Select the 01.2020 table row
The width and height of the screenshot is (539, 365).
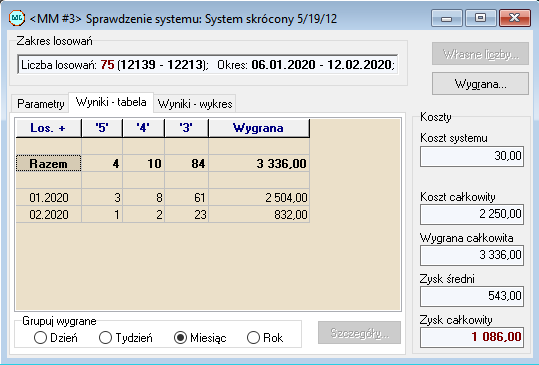[x=163, y=197]
